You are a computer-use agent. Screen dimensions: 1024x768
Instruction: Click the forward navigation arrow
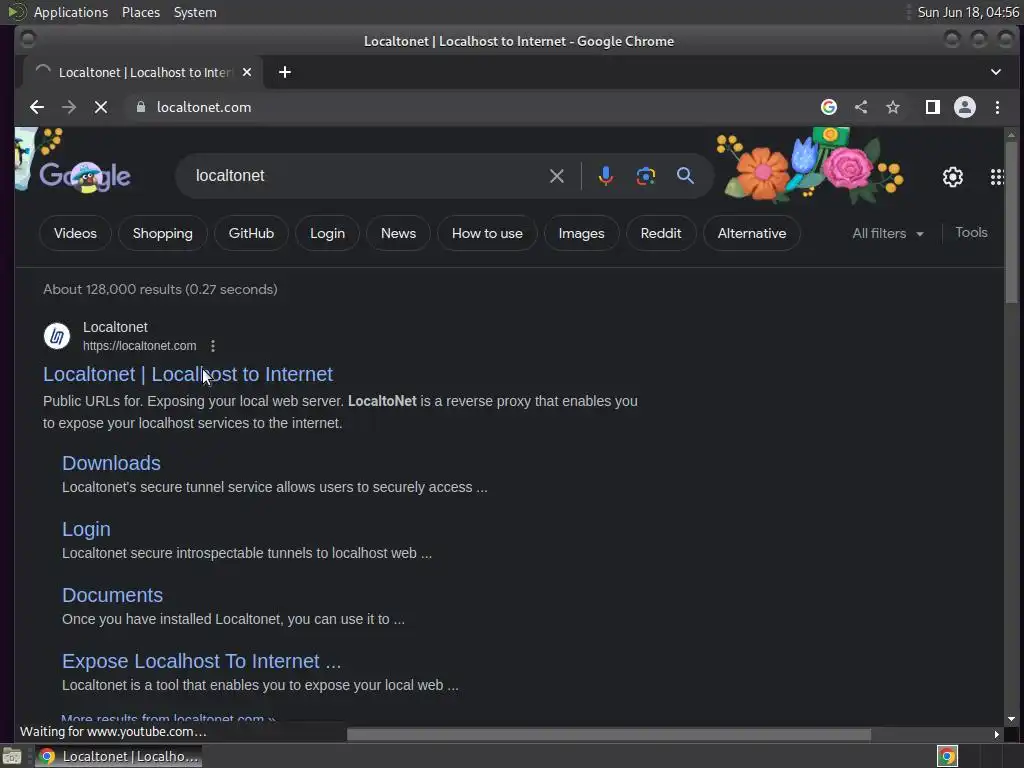69,107
